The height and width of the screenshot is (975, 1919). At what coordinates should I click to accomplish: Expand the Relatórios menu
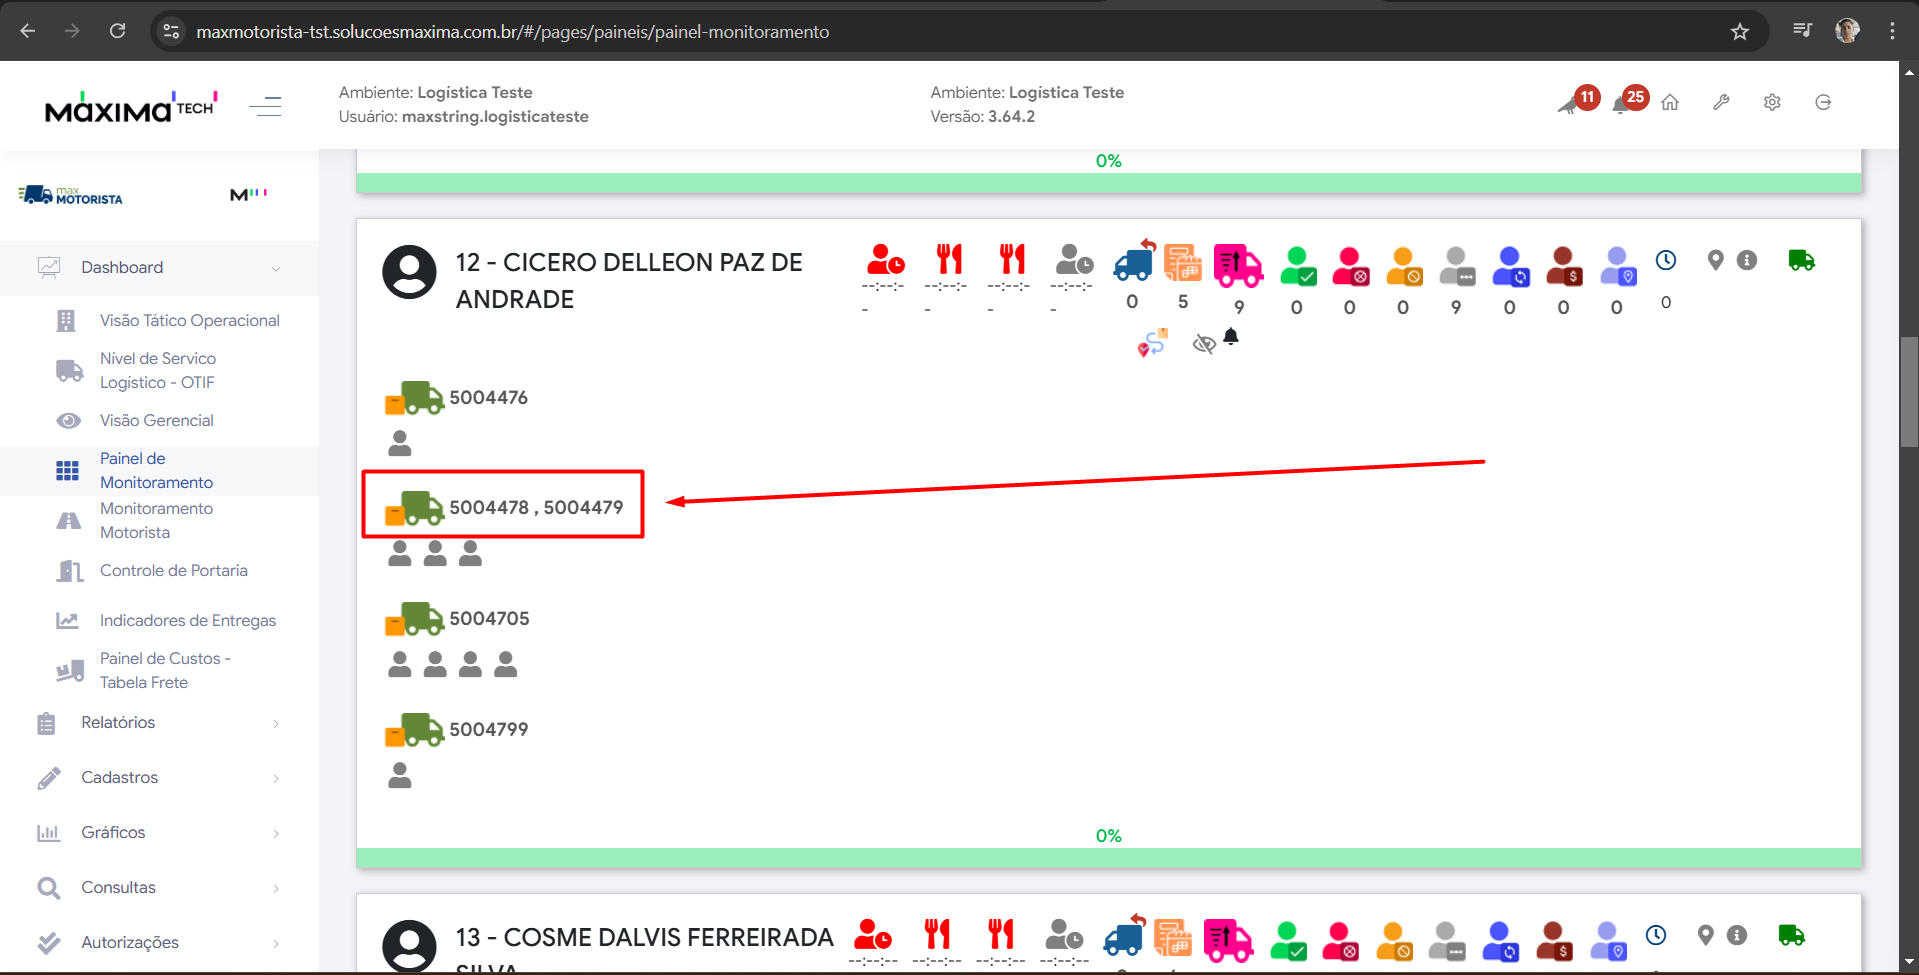coord(160,723)
